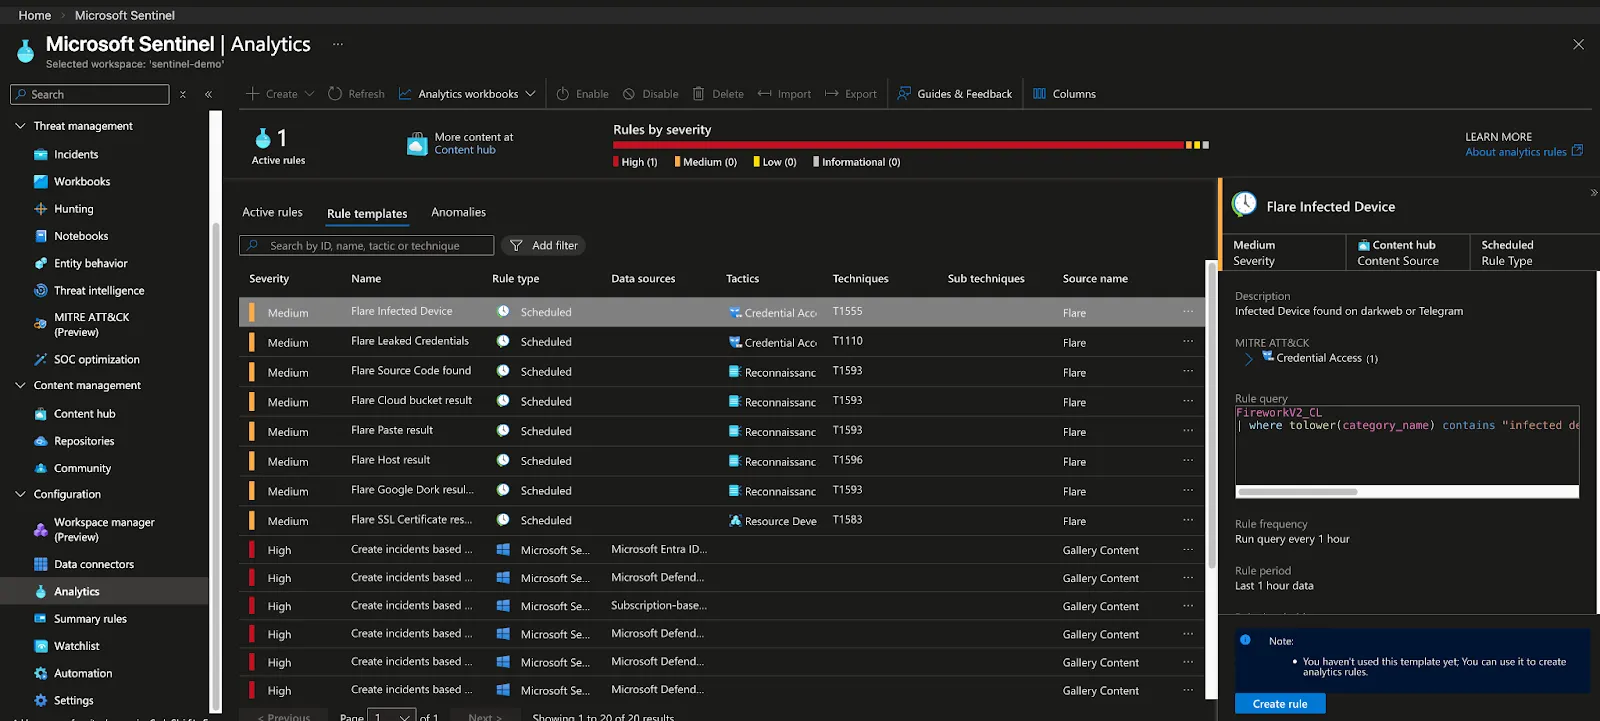
Task: Open MITRE ATT&CK (Preview)
Action: click(91, 324)
